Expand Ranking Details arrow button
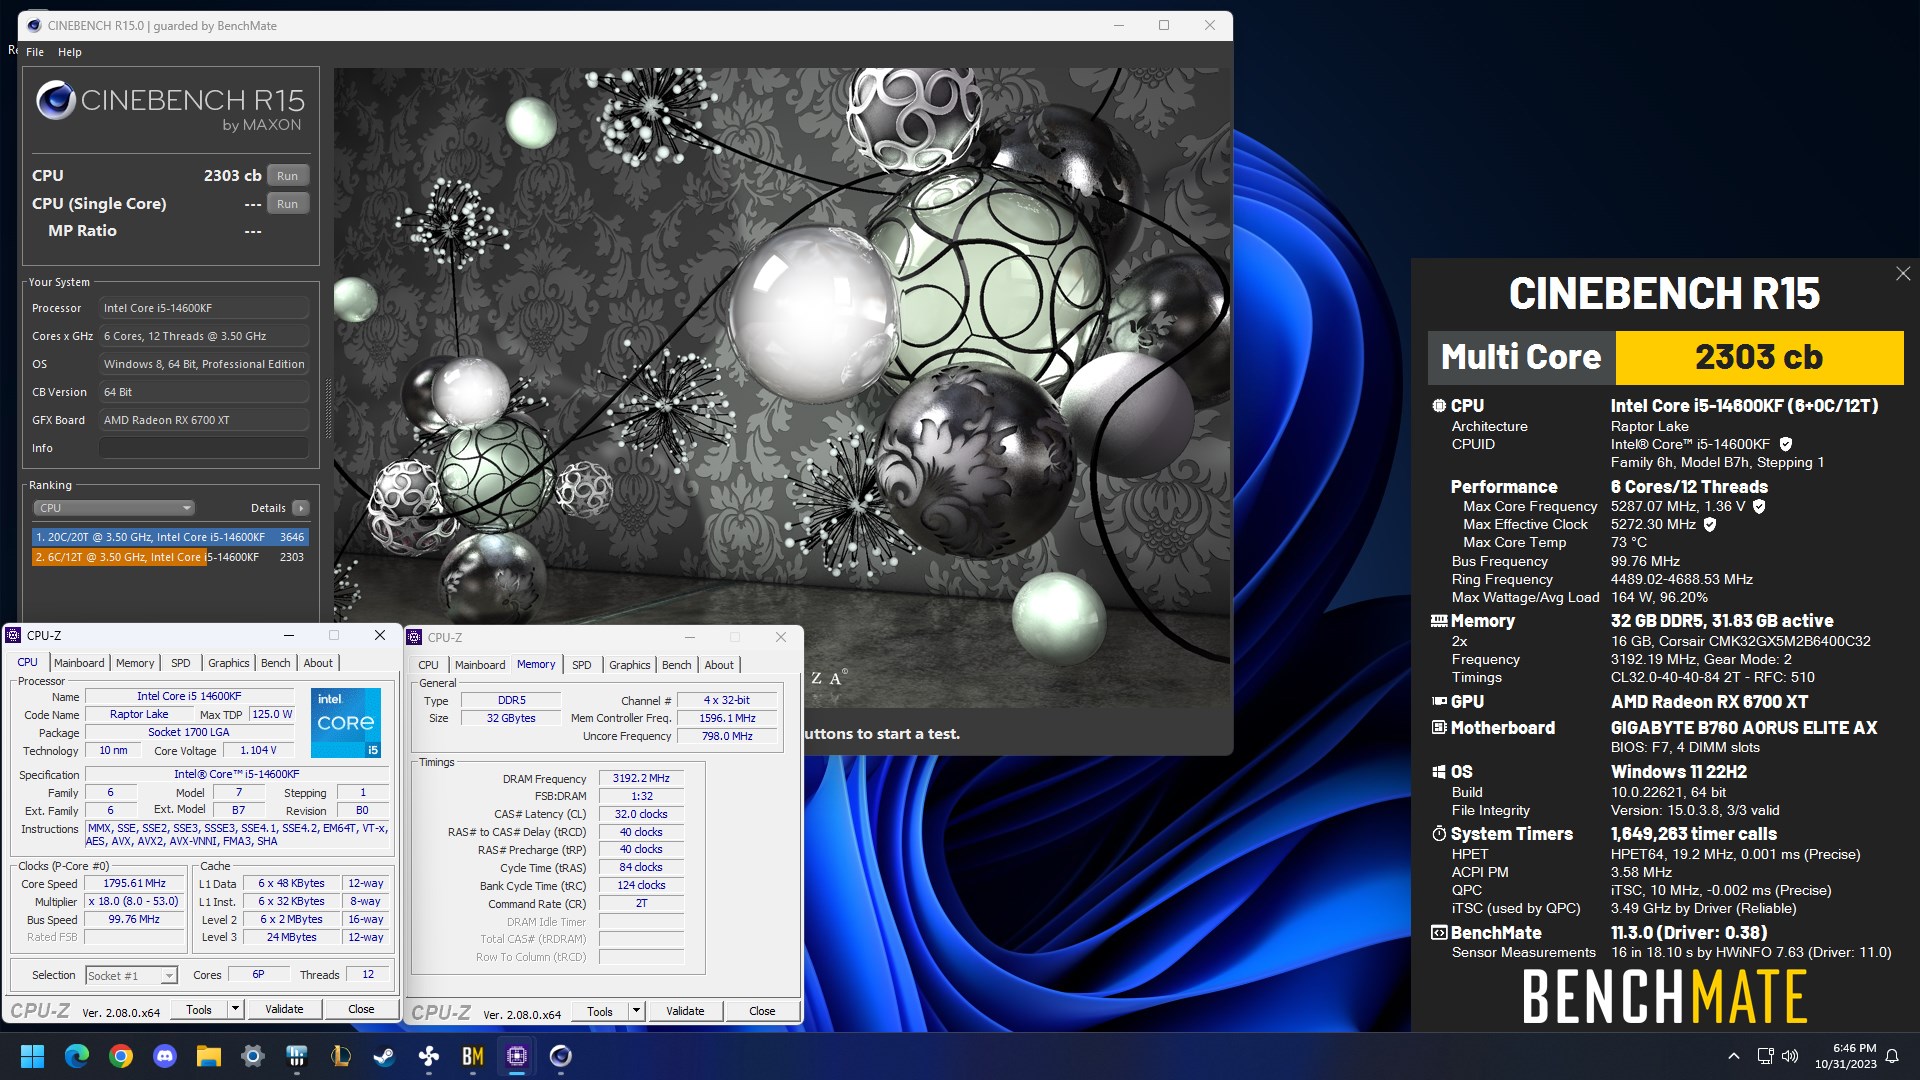Viewport: 1920px width, 1080px height. [x=301, y=508]
